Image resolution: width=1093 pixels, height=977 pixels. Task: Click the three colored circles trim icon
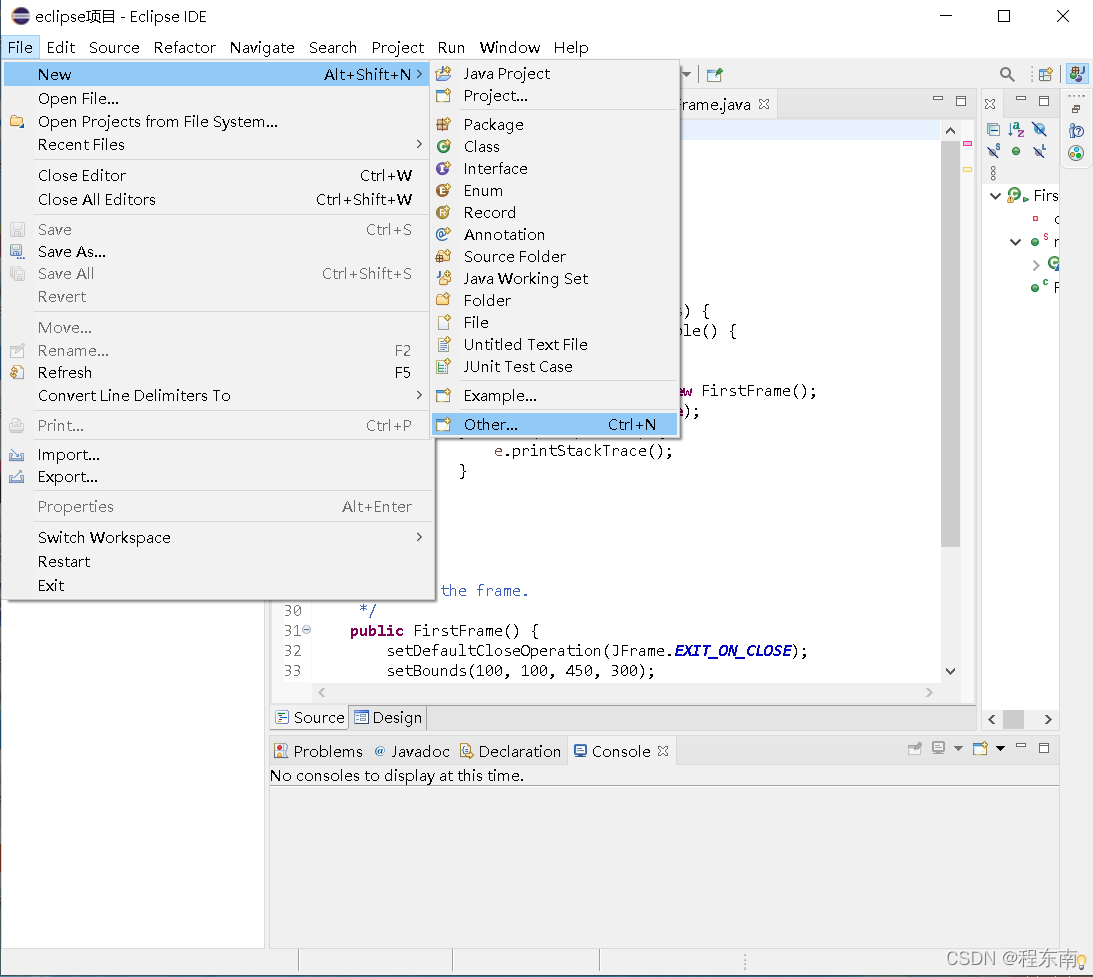1076,153
